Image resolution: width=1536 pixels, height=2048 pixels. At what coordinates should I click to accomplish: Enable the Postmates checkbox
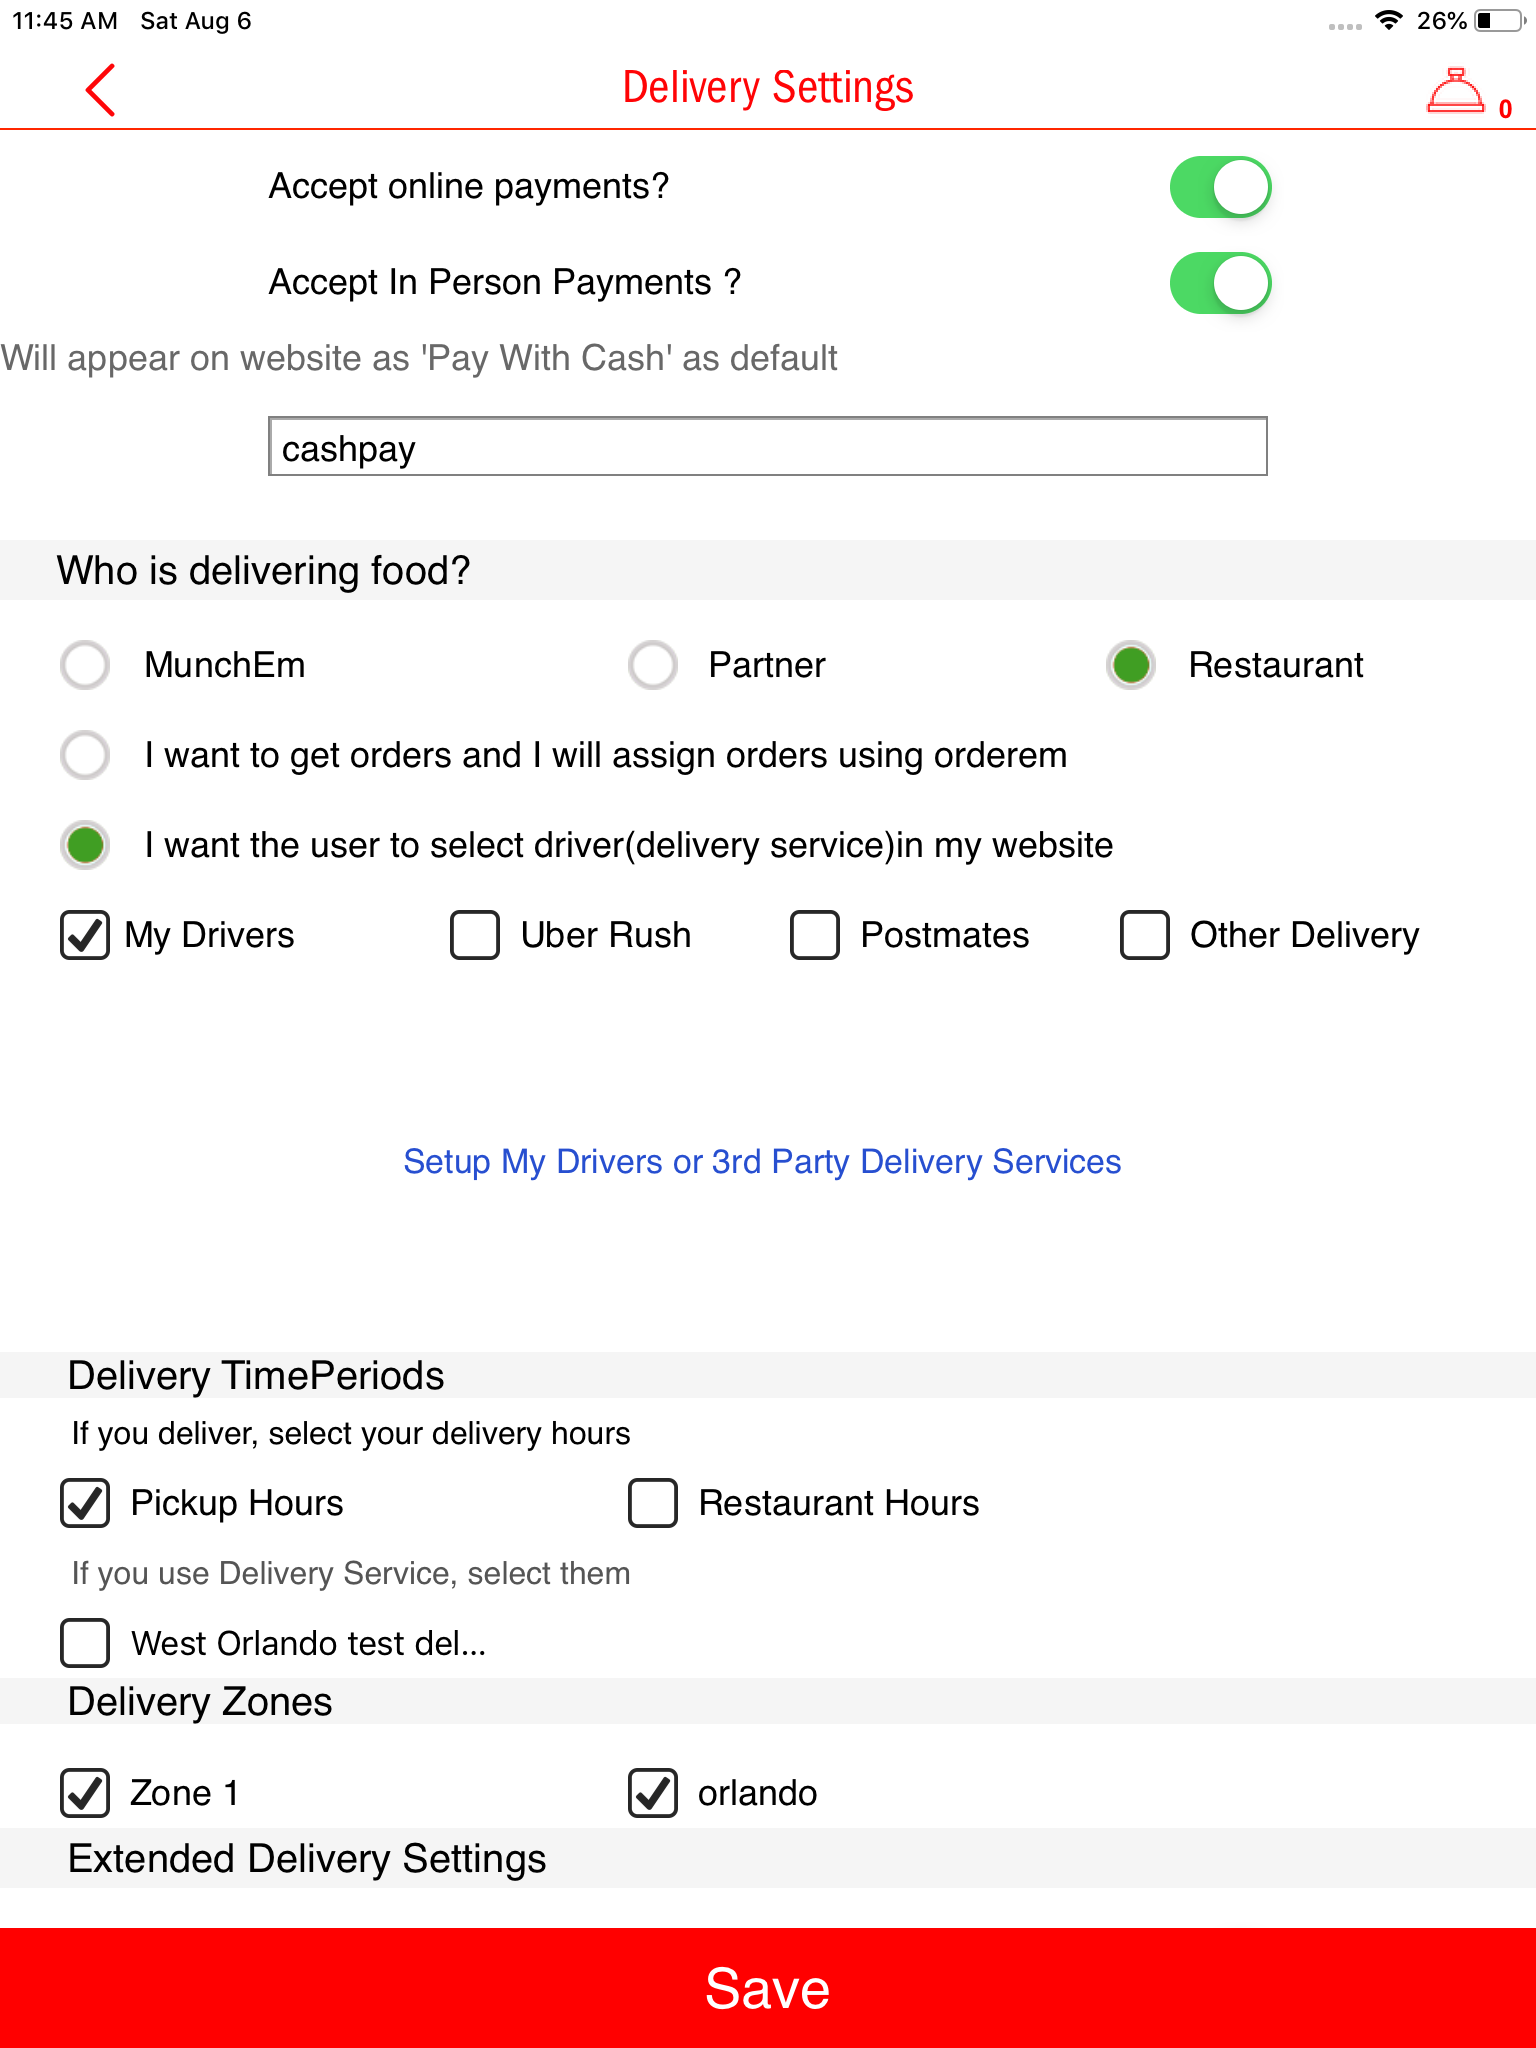coord(815,935)
